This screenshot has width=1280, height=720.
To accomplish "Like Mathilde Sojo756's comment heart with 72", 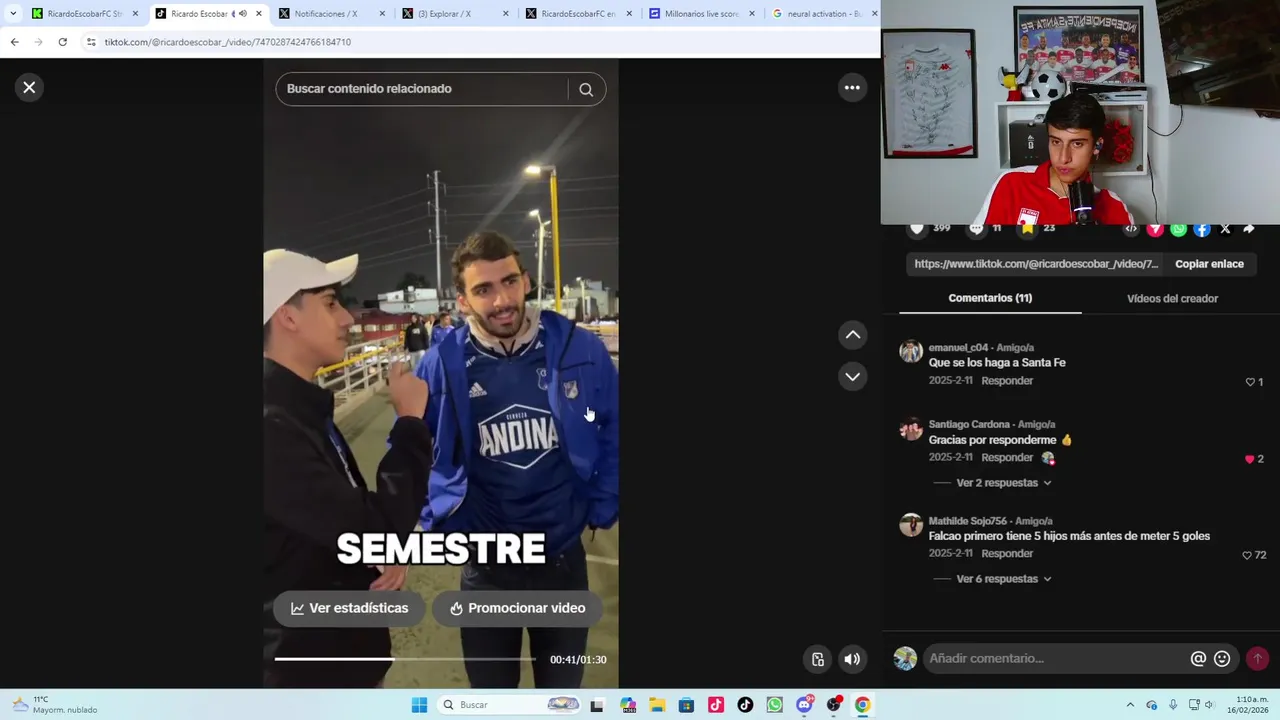I will pyautogui.click(x=1247, y=555).
